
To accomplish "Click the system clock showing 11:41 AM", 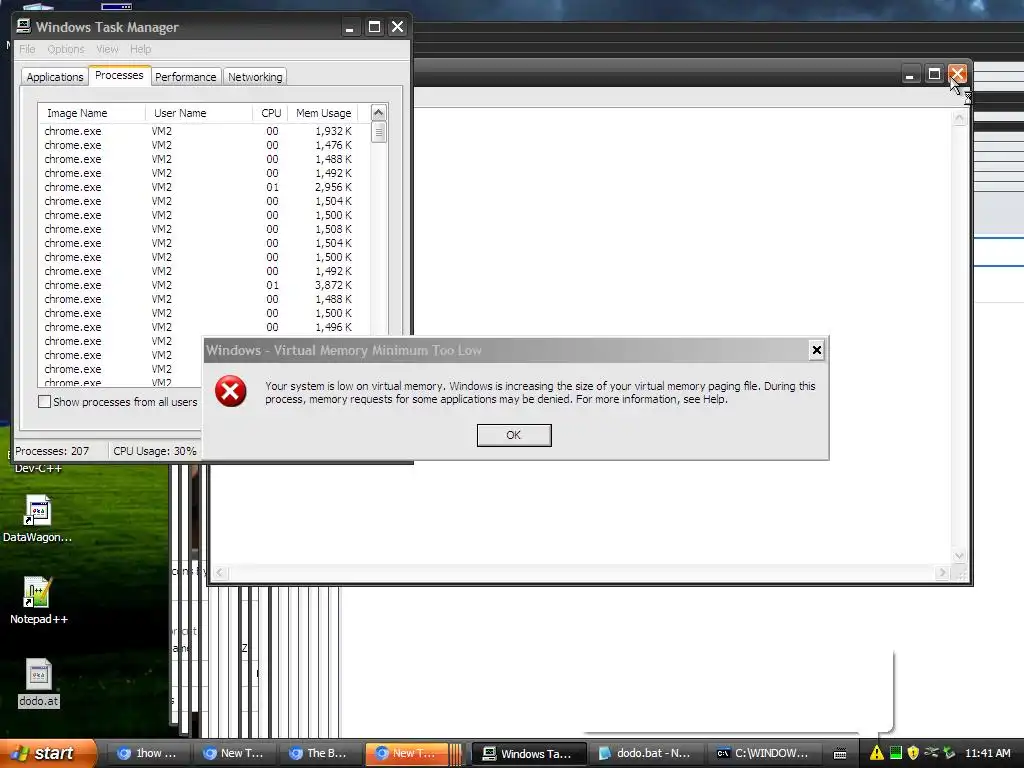I will click(987, 754).
